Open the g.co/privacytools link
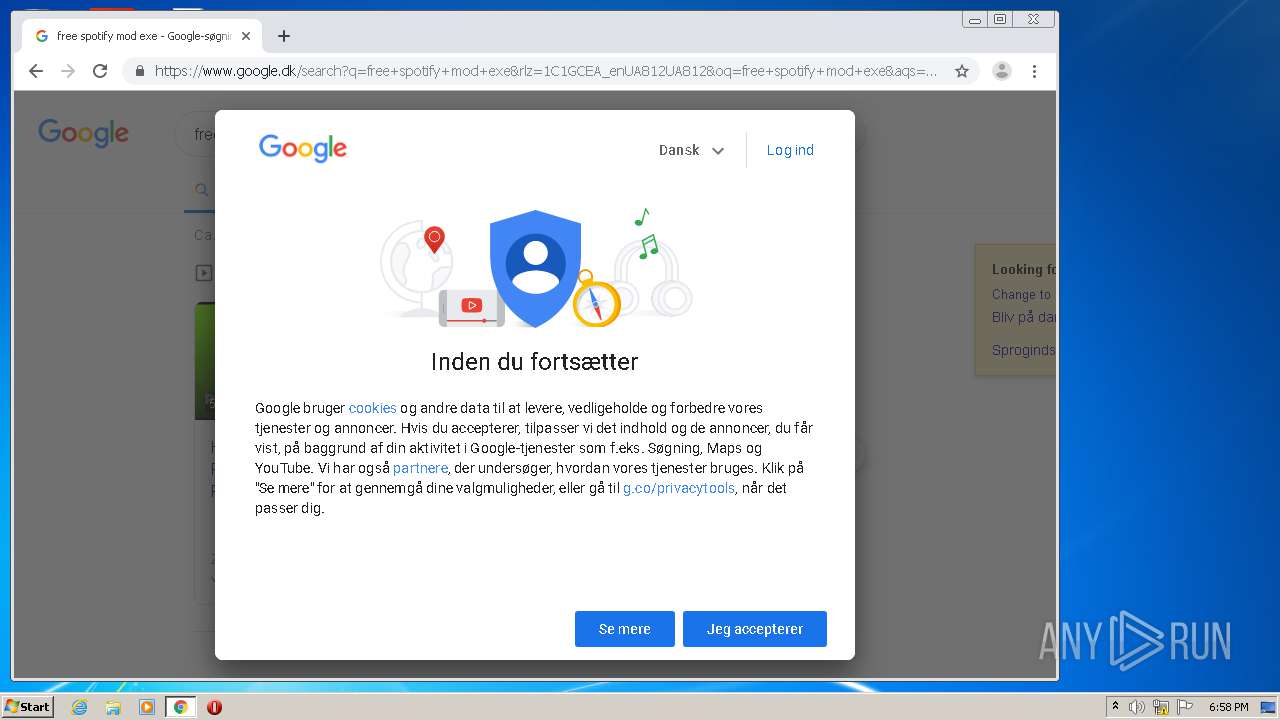 pyautogui.click(x=679, y=488)
